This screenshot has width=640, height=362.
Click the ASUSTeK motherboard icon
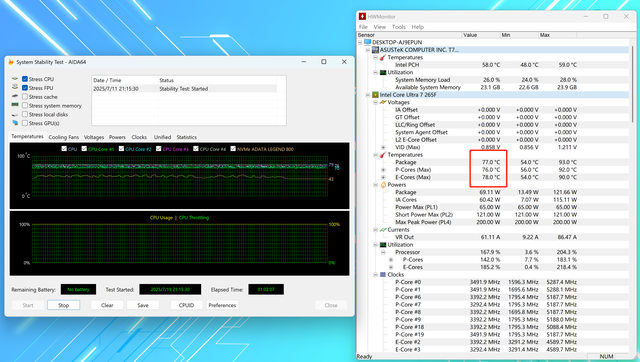point(375,50)
